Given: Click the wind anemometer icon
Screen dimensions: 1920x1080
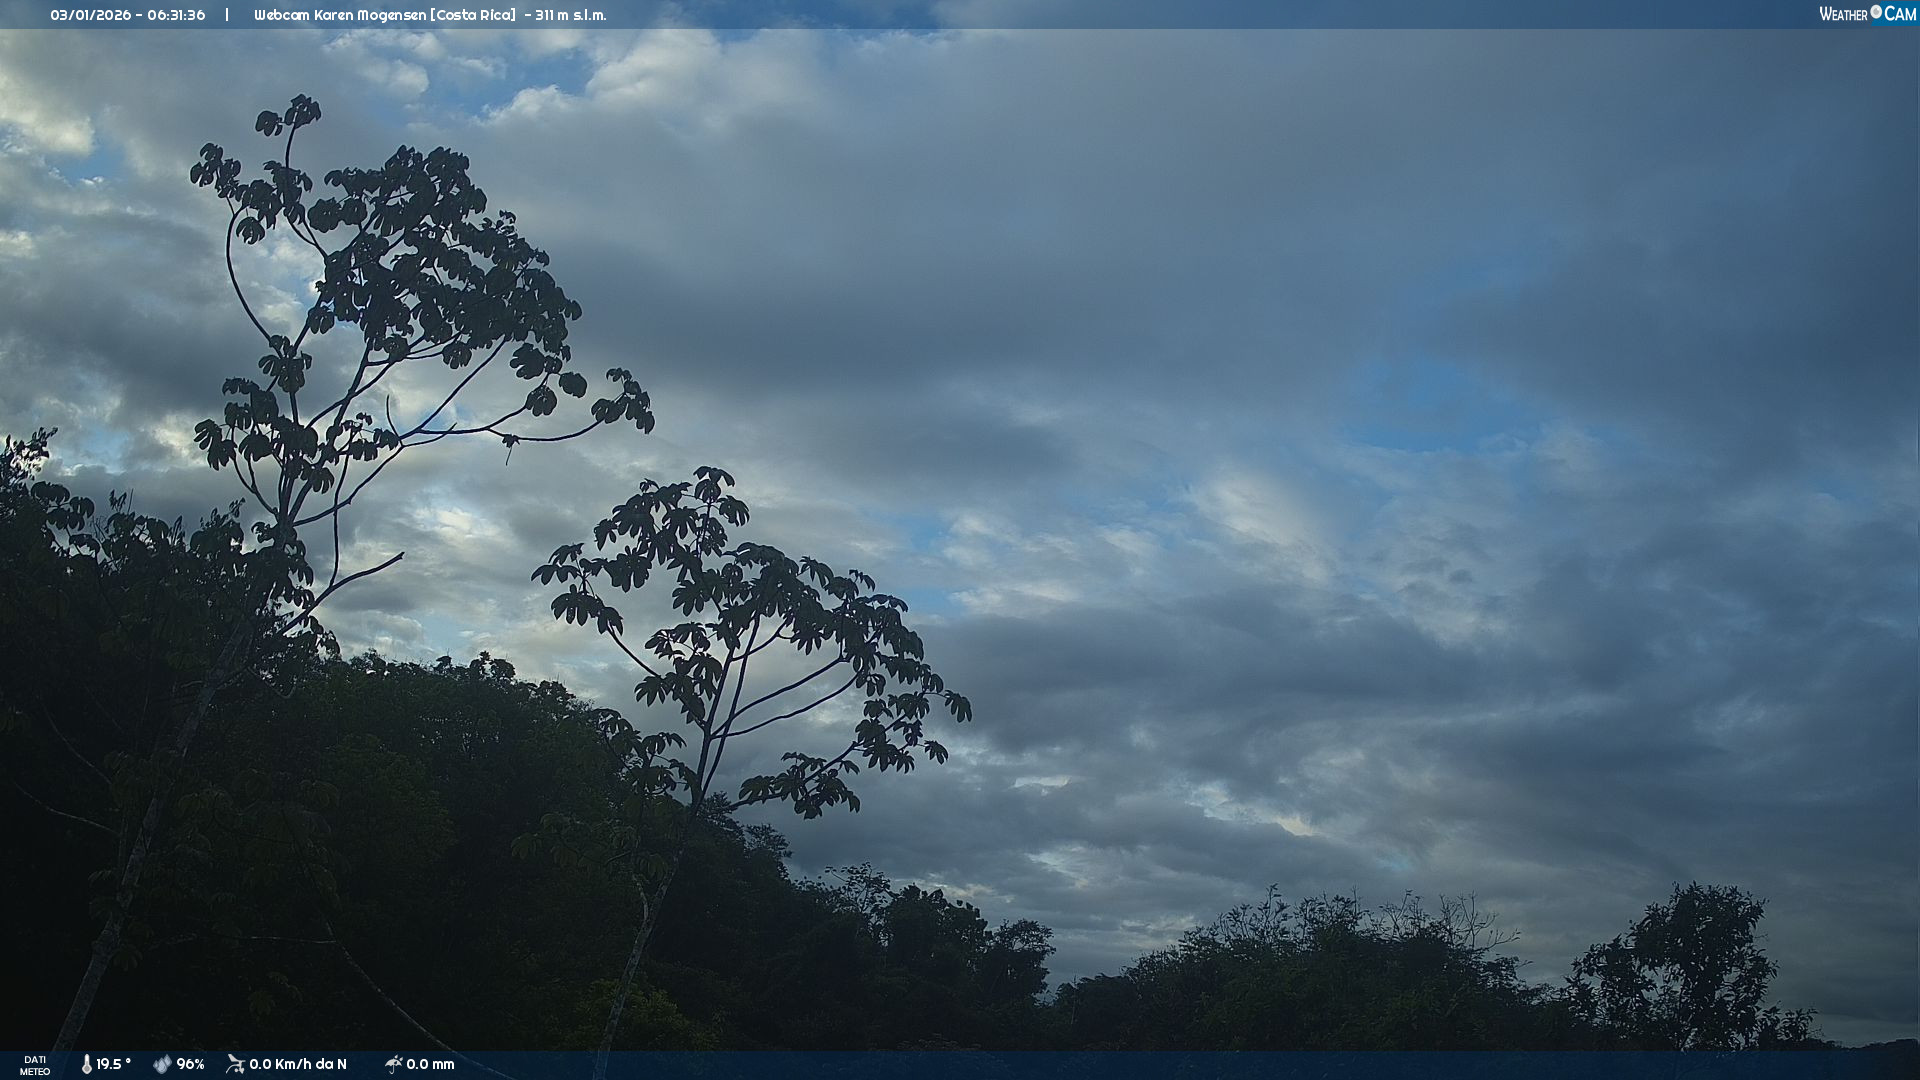Looking at the screenshot, I should (235, 1064).
